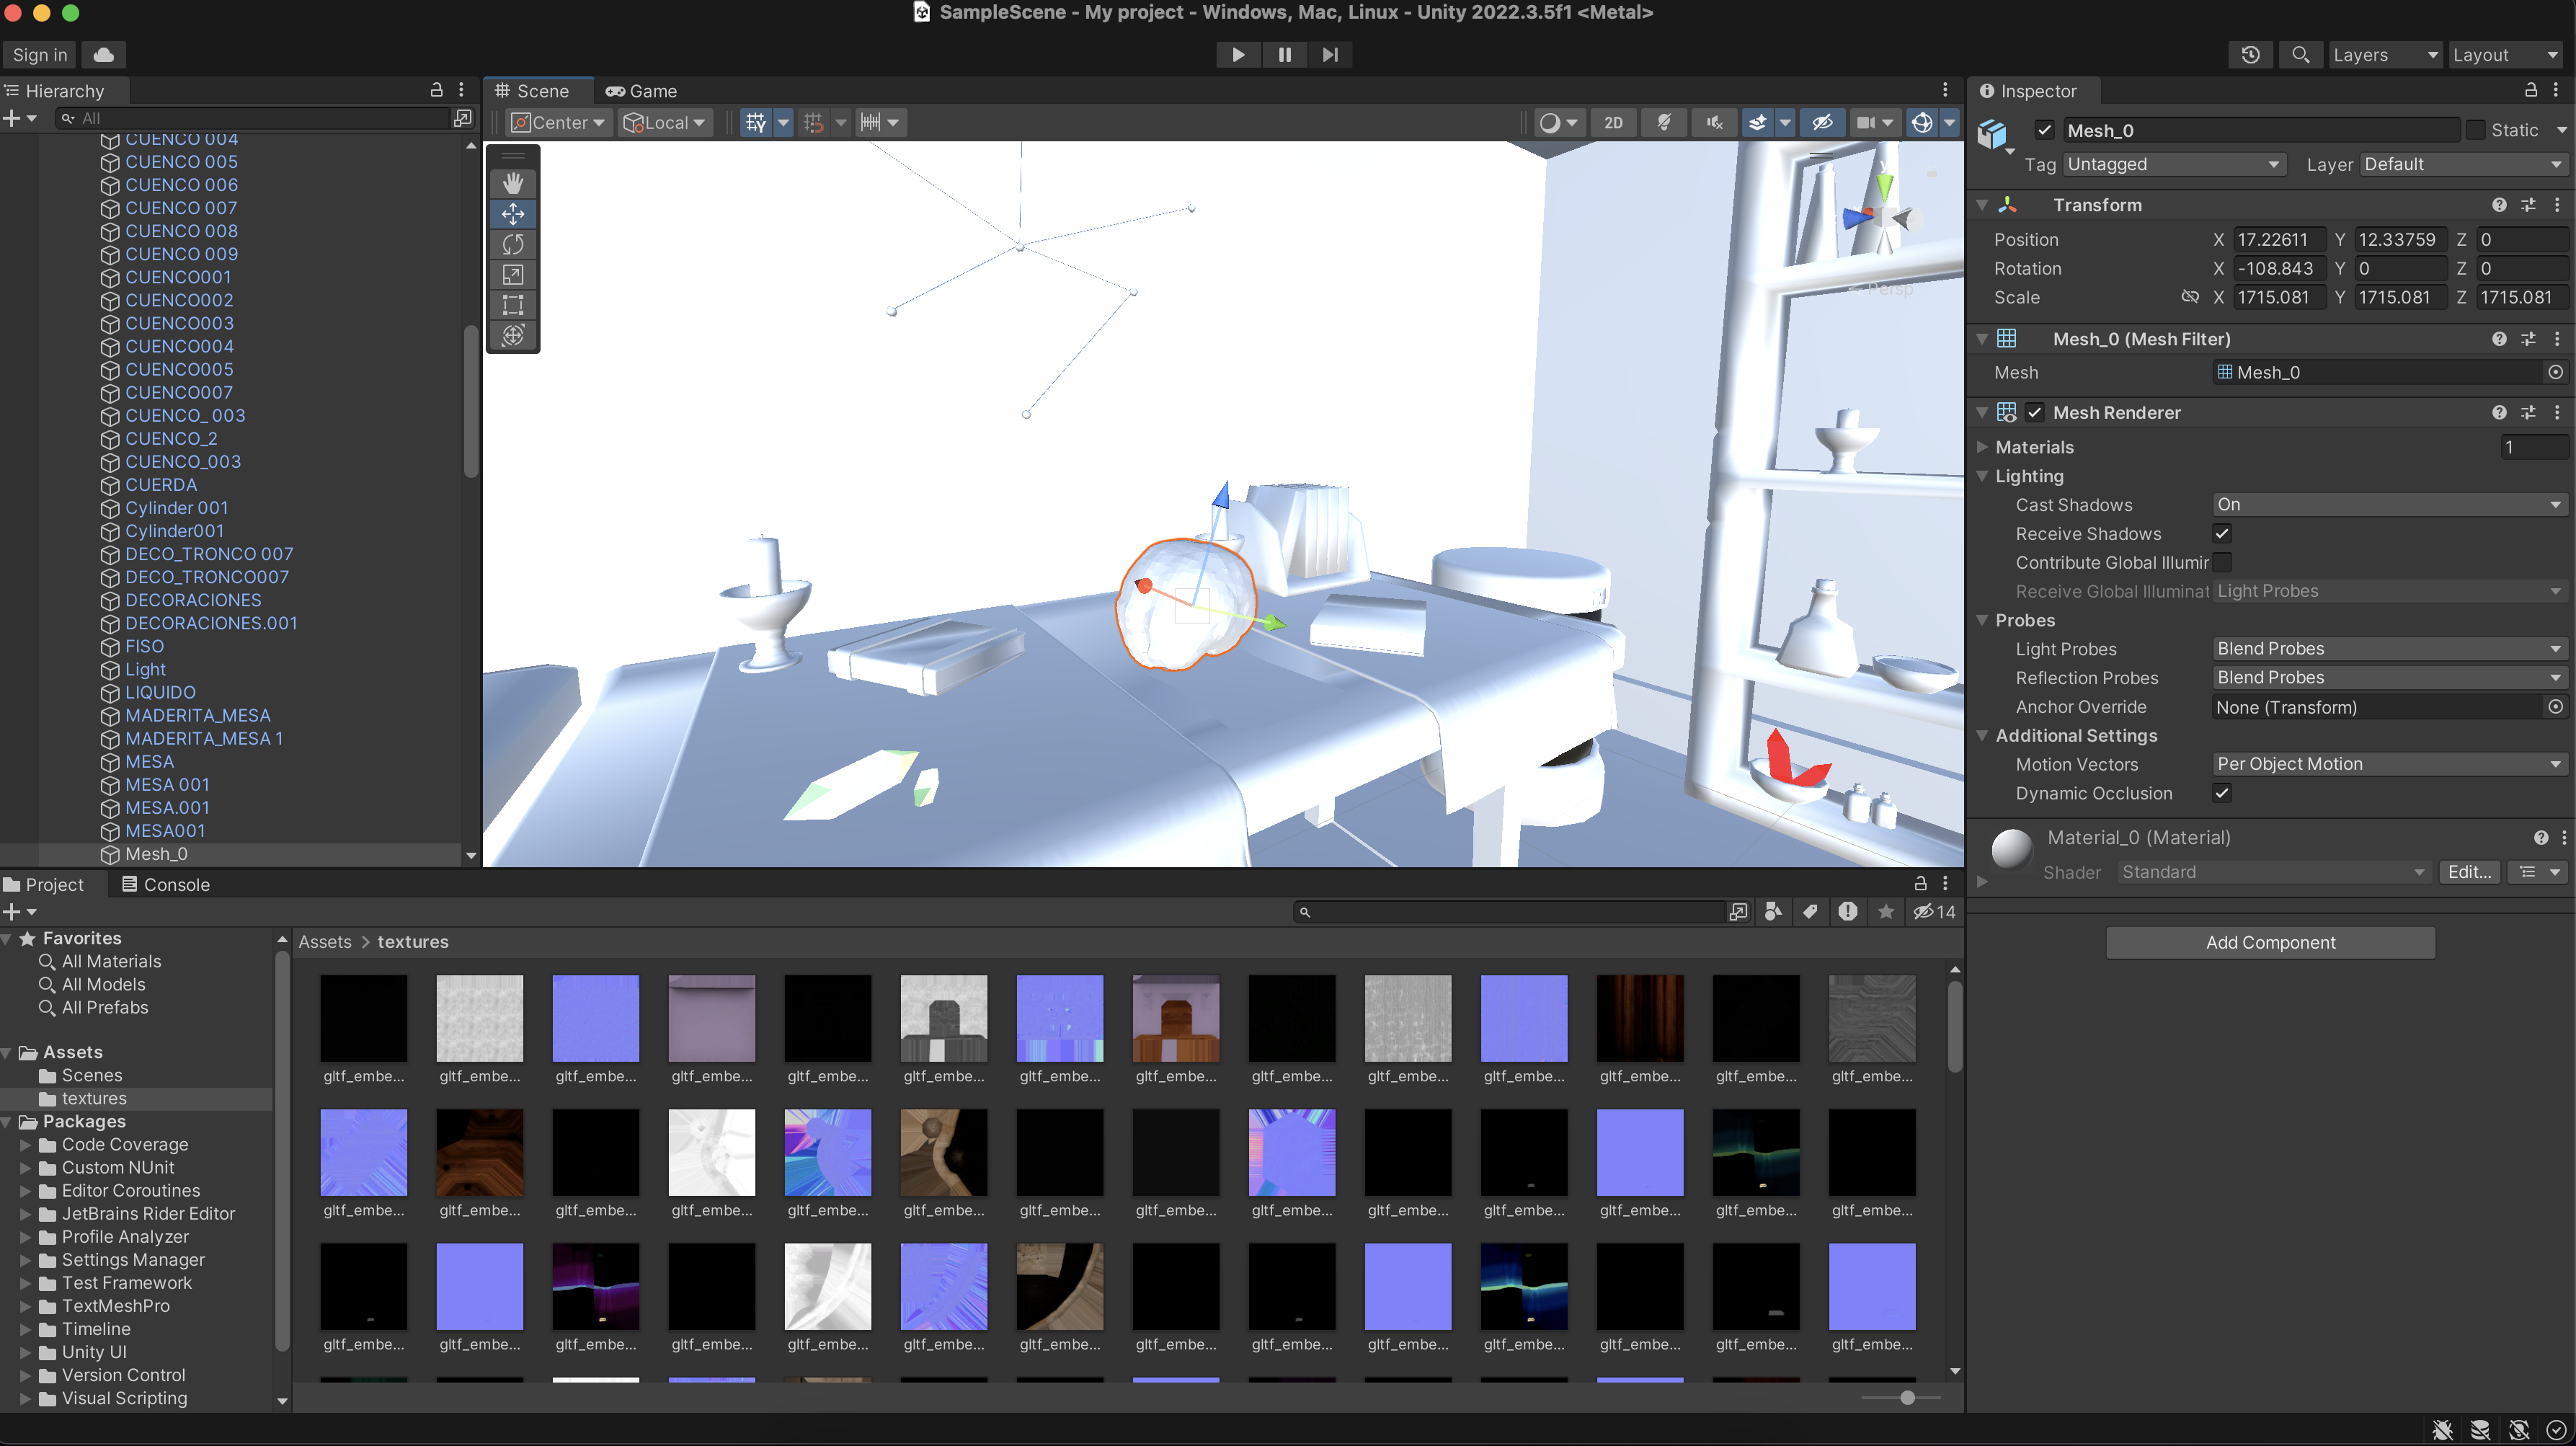Click the Sign in button

click(40, 55)
